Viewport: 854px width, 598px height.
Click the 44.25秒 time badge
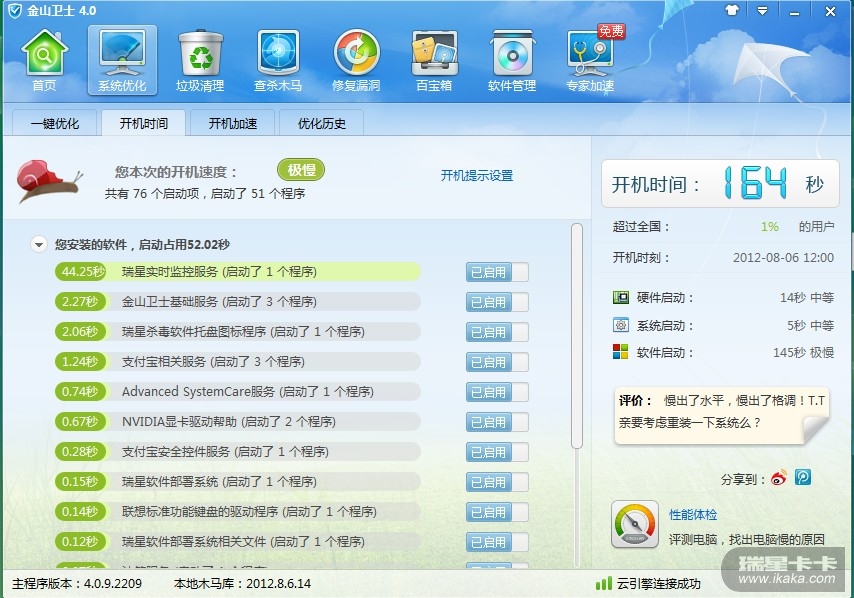[x=81, y=271]
